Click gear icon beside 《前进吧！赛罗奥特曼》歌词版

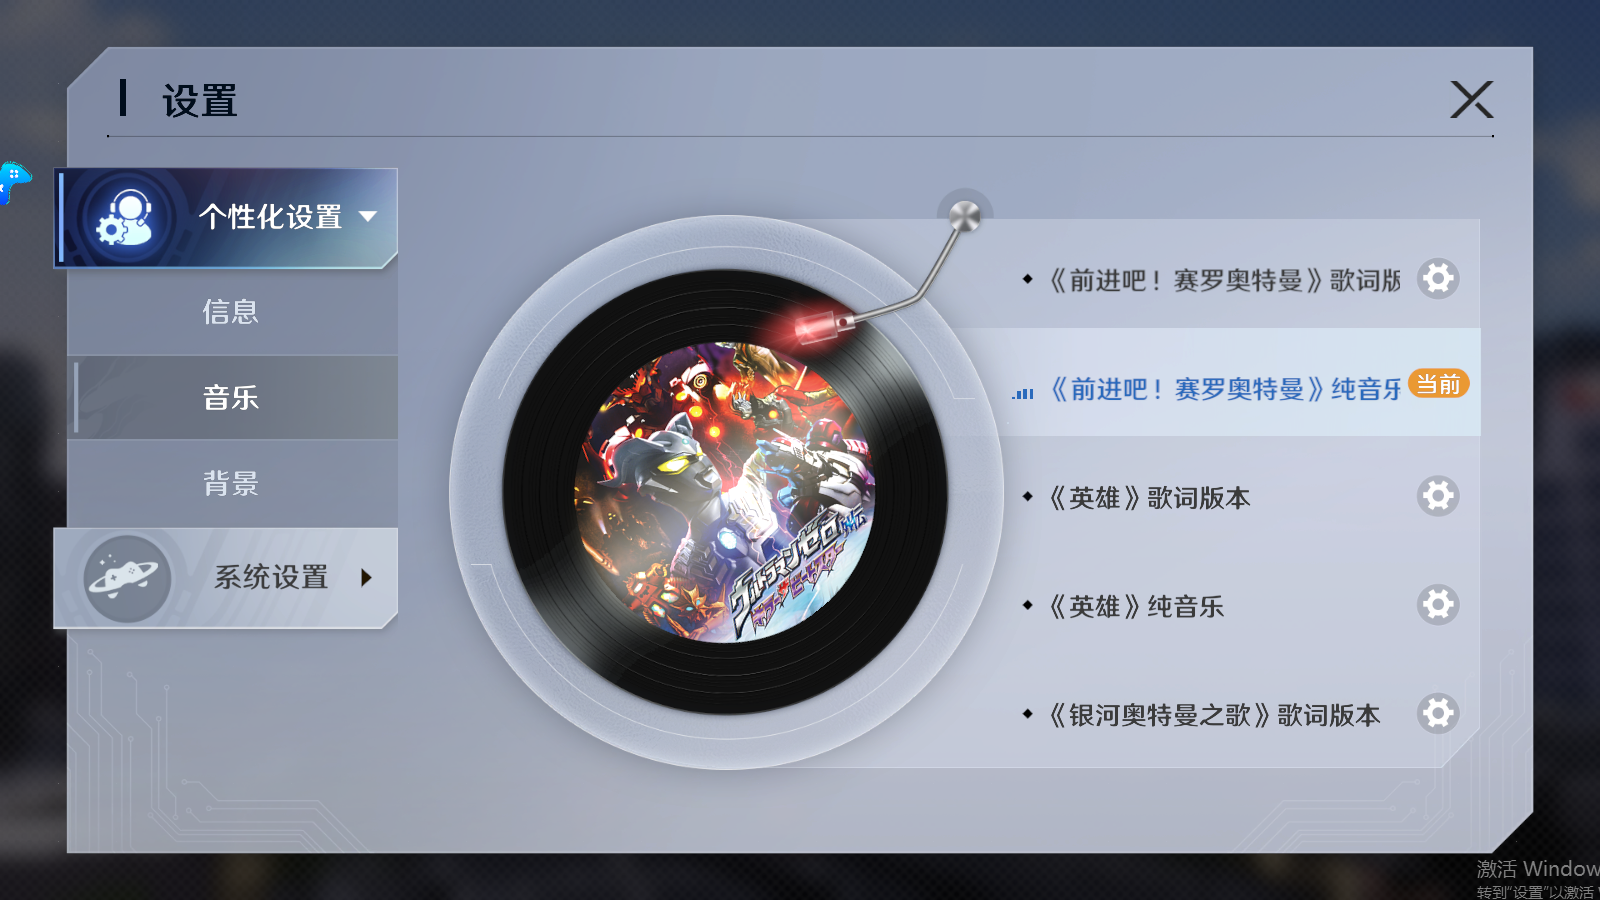(x=1438, y=279)
